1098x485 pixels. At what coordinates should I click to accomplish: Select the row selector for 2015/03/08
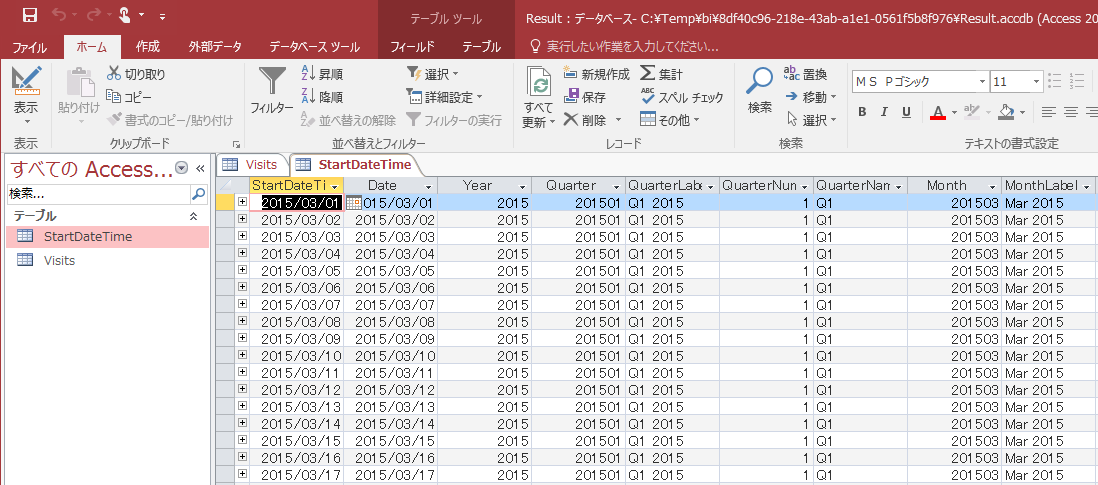click(225, 321)
